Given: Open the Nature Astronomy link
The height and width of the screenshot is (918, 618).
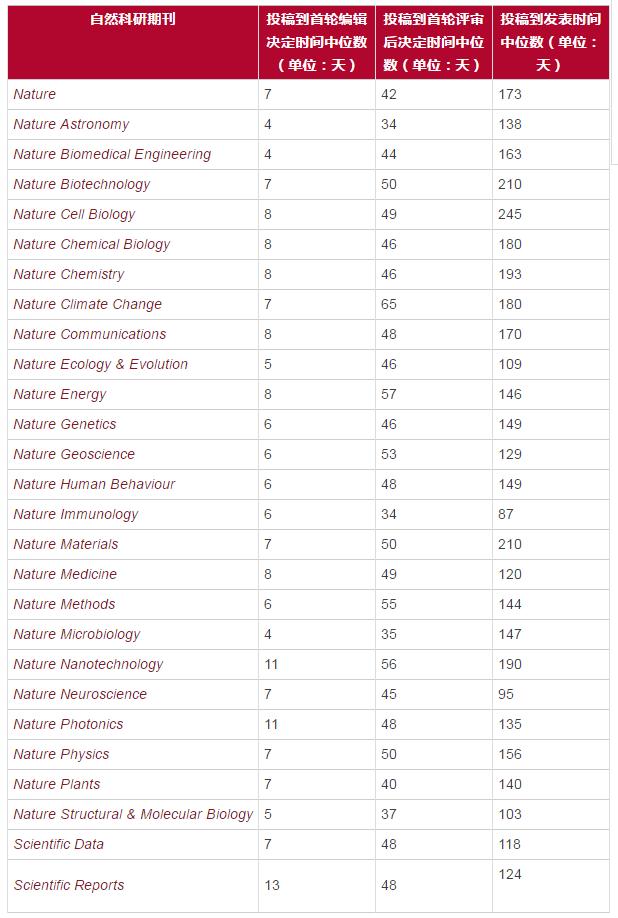Looking at the screenshot, I should pos(71,124).
